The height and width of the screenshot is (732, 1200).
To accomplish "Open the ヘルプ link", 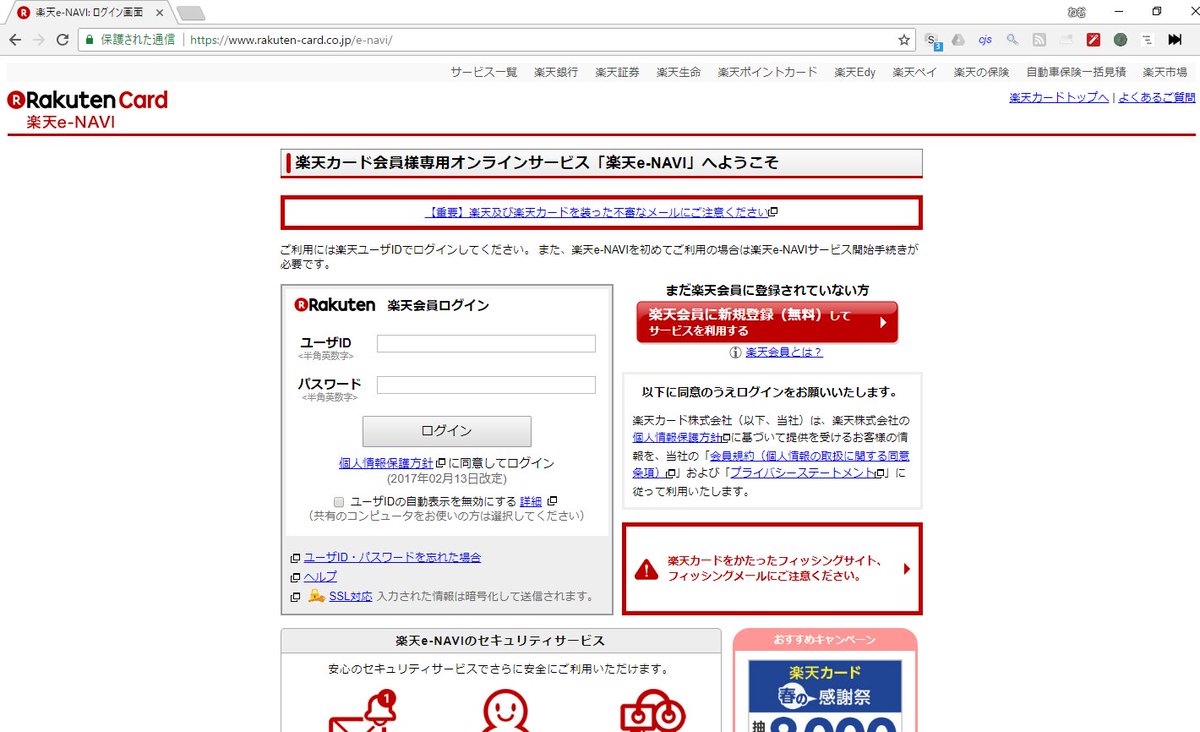I will point(320,577).
